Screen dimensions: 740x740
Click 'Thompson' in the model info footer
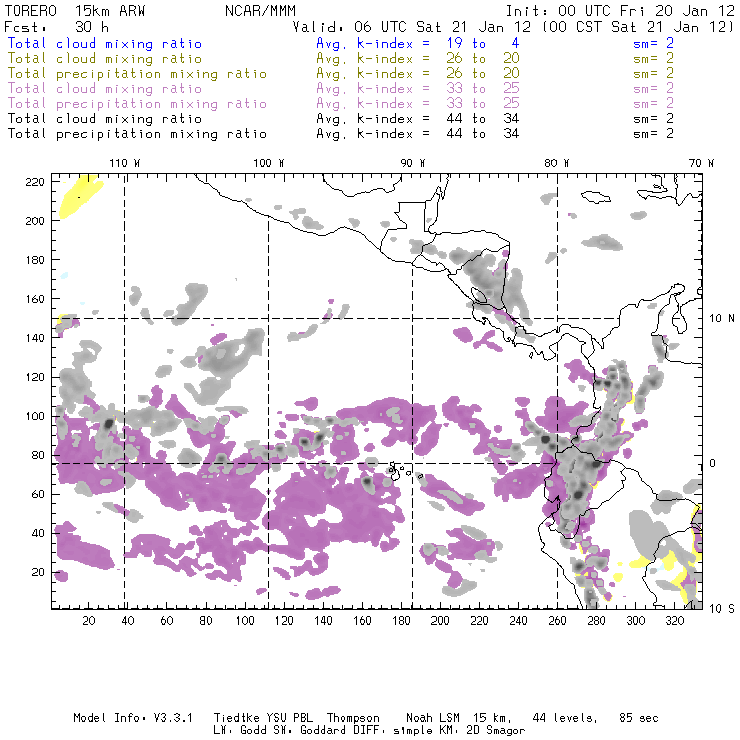coord(353,718)
